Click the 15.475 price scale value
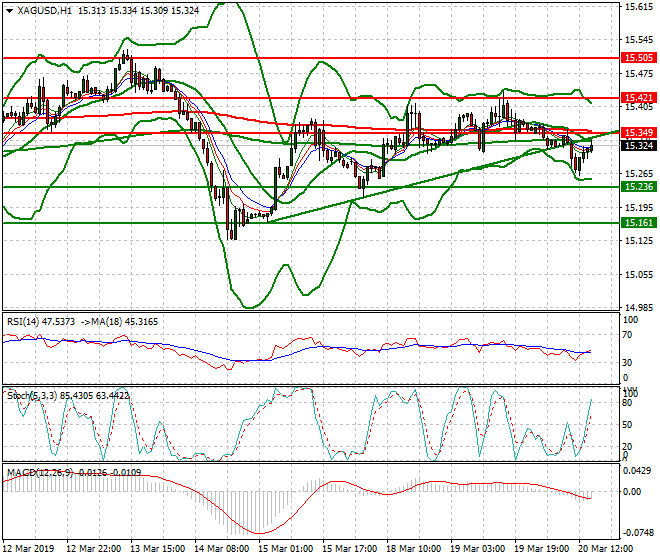660x560 pixels. [639, 74]
